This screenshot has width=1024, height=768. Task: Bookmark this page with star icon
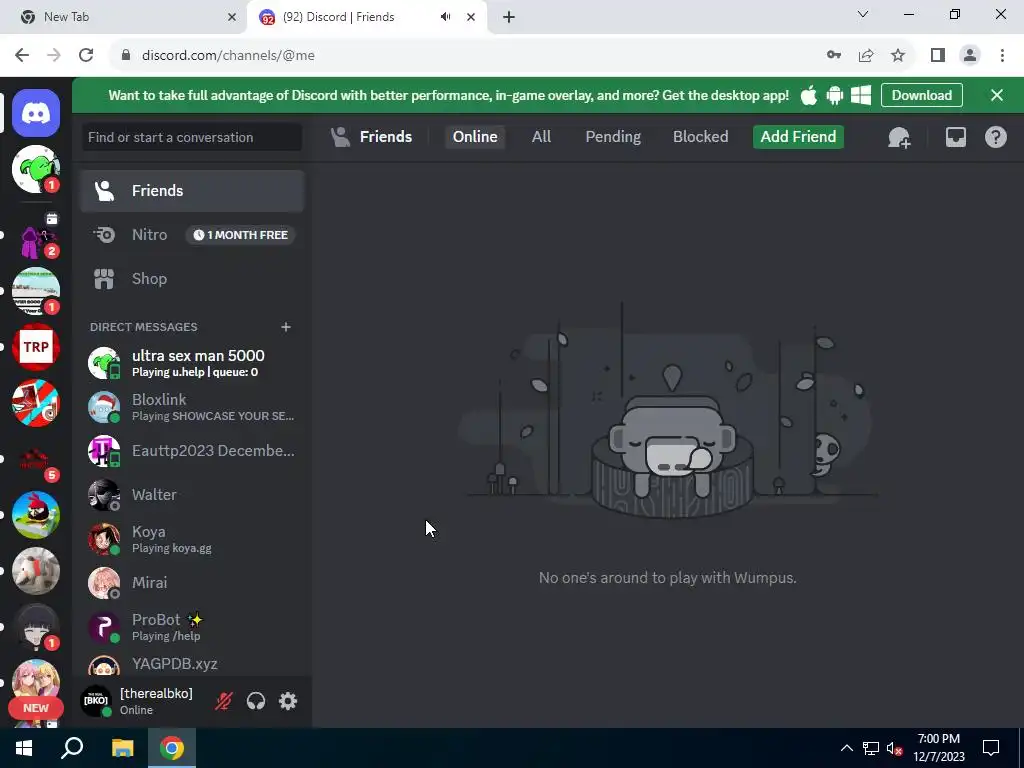tap(898, 55)
